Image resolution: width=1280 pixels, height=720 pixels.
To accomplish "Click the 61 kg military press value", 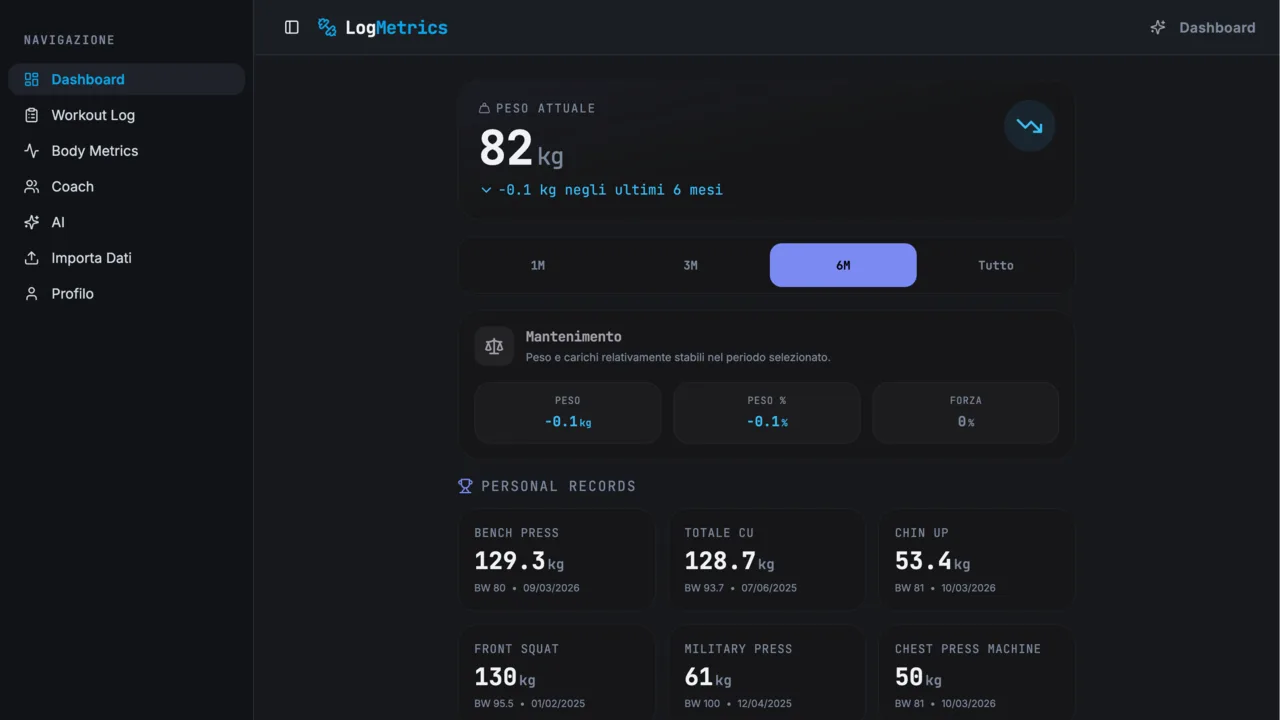I will tap(708, 677).
